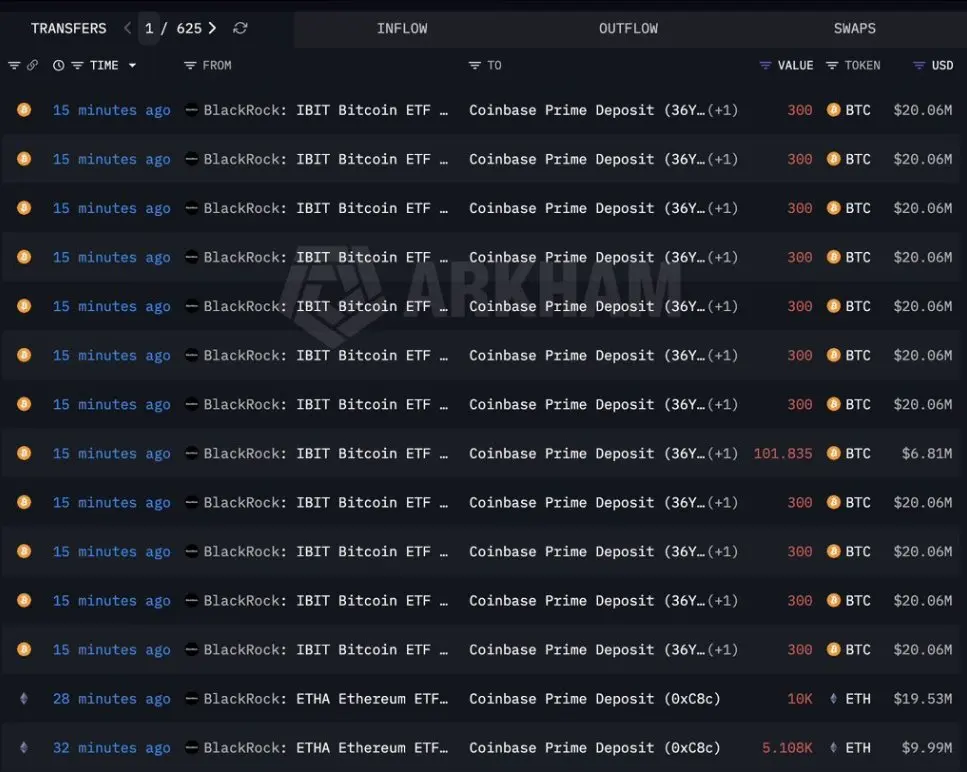Switch to the SWAPS tab
This screenshot has width=967, height=772.
[x=855, y=28]
